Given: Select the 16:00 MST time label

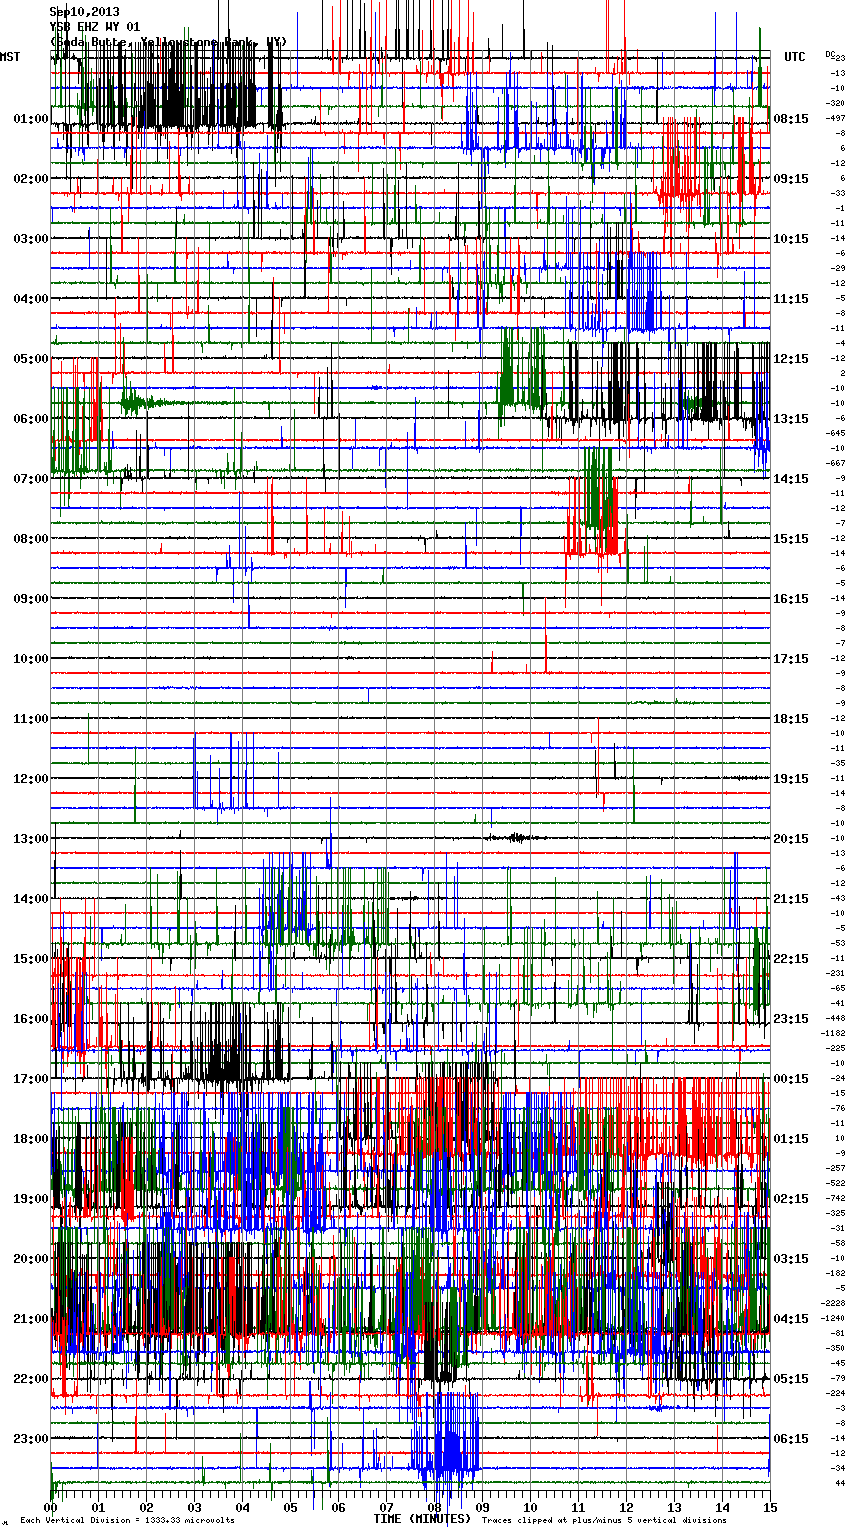Looking at the screenshot, I should tap(31, 1019).
